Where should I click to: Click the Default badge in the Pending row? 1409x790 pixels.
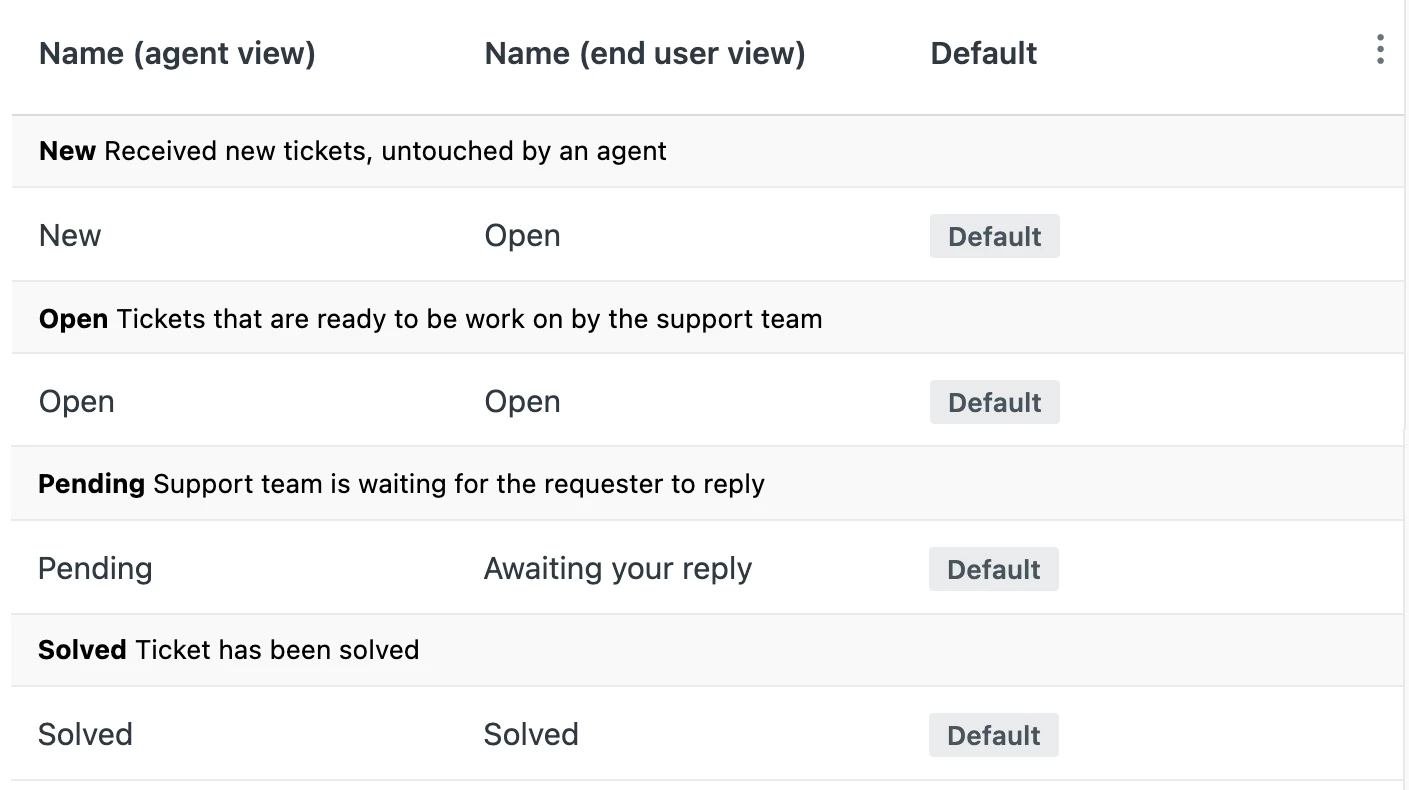point(993,569)
